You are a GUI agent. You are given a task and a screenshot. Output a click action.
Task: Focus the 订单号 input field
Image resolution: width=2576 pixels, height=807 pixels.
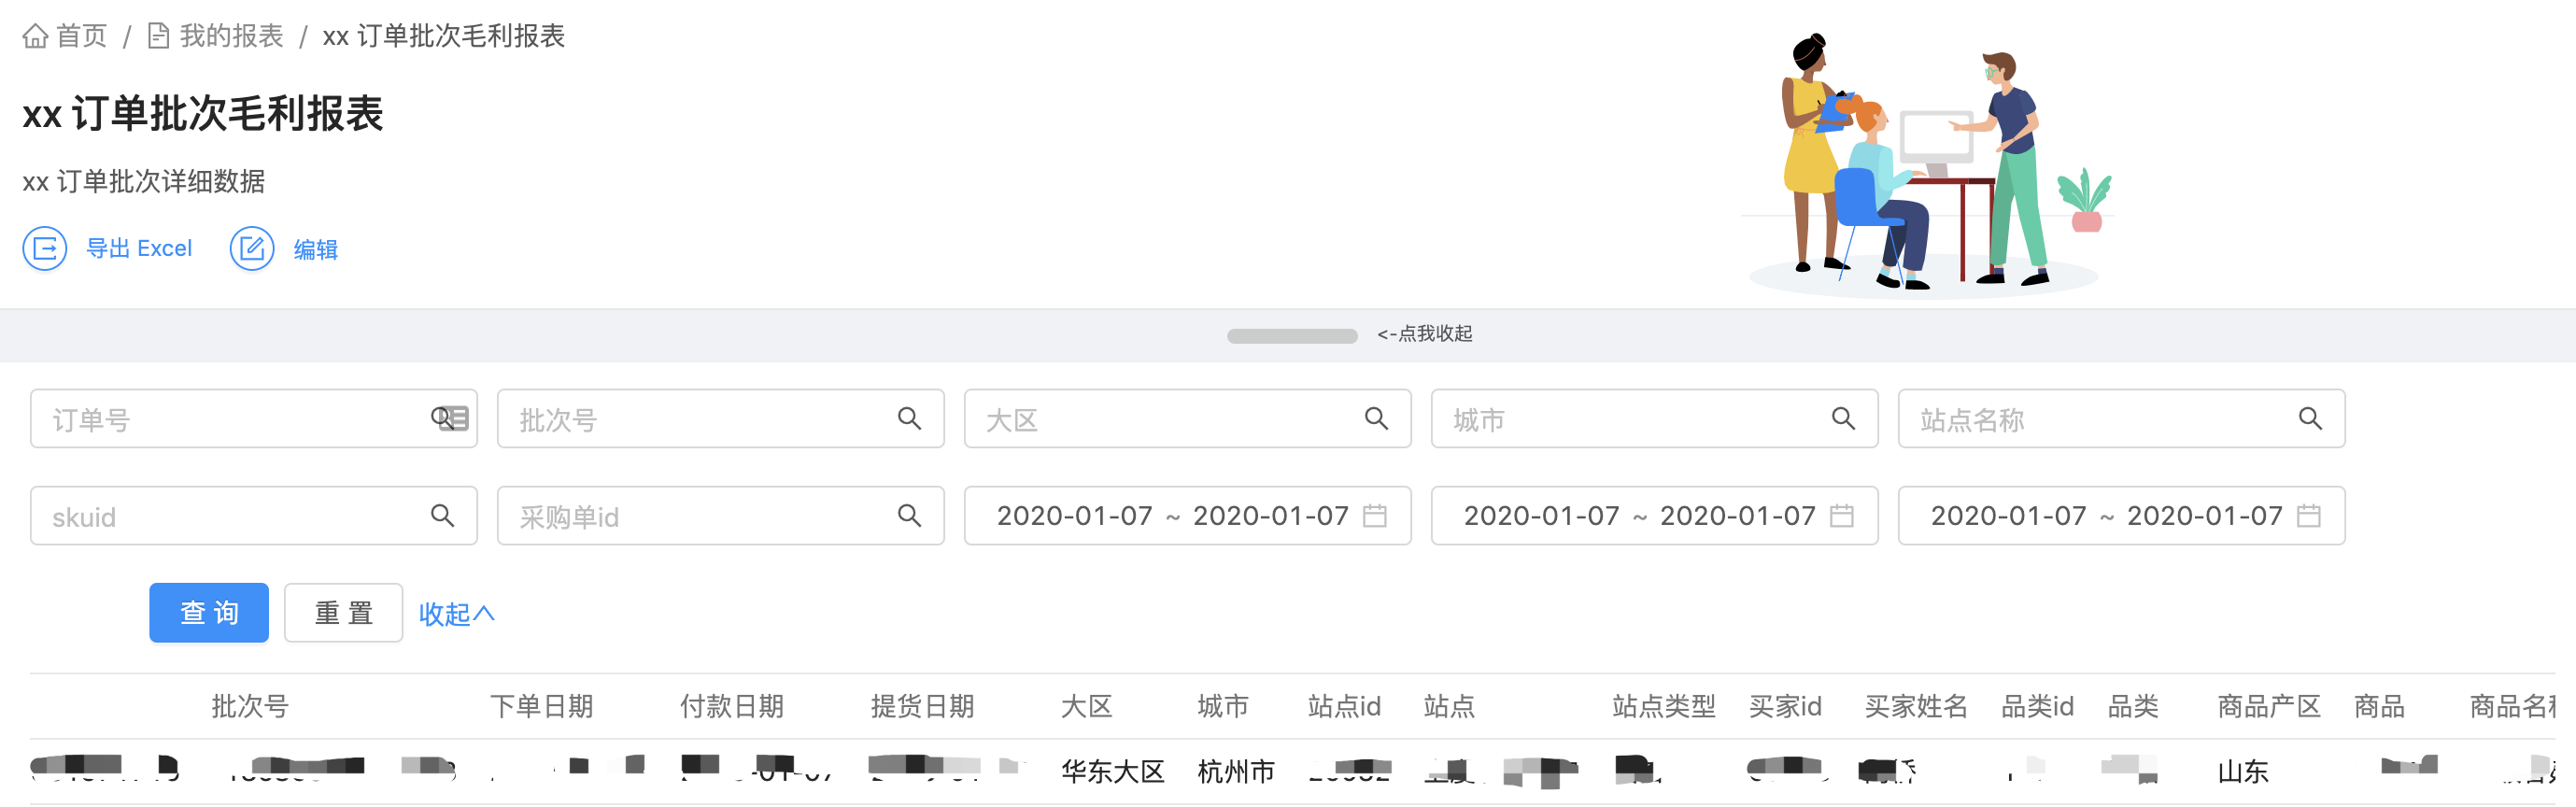coord(254,419)
